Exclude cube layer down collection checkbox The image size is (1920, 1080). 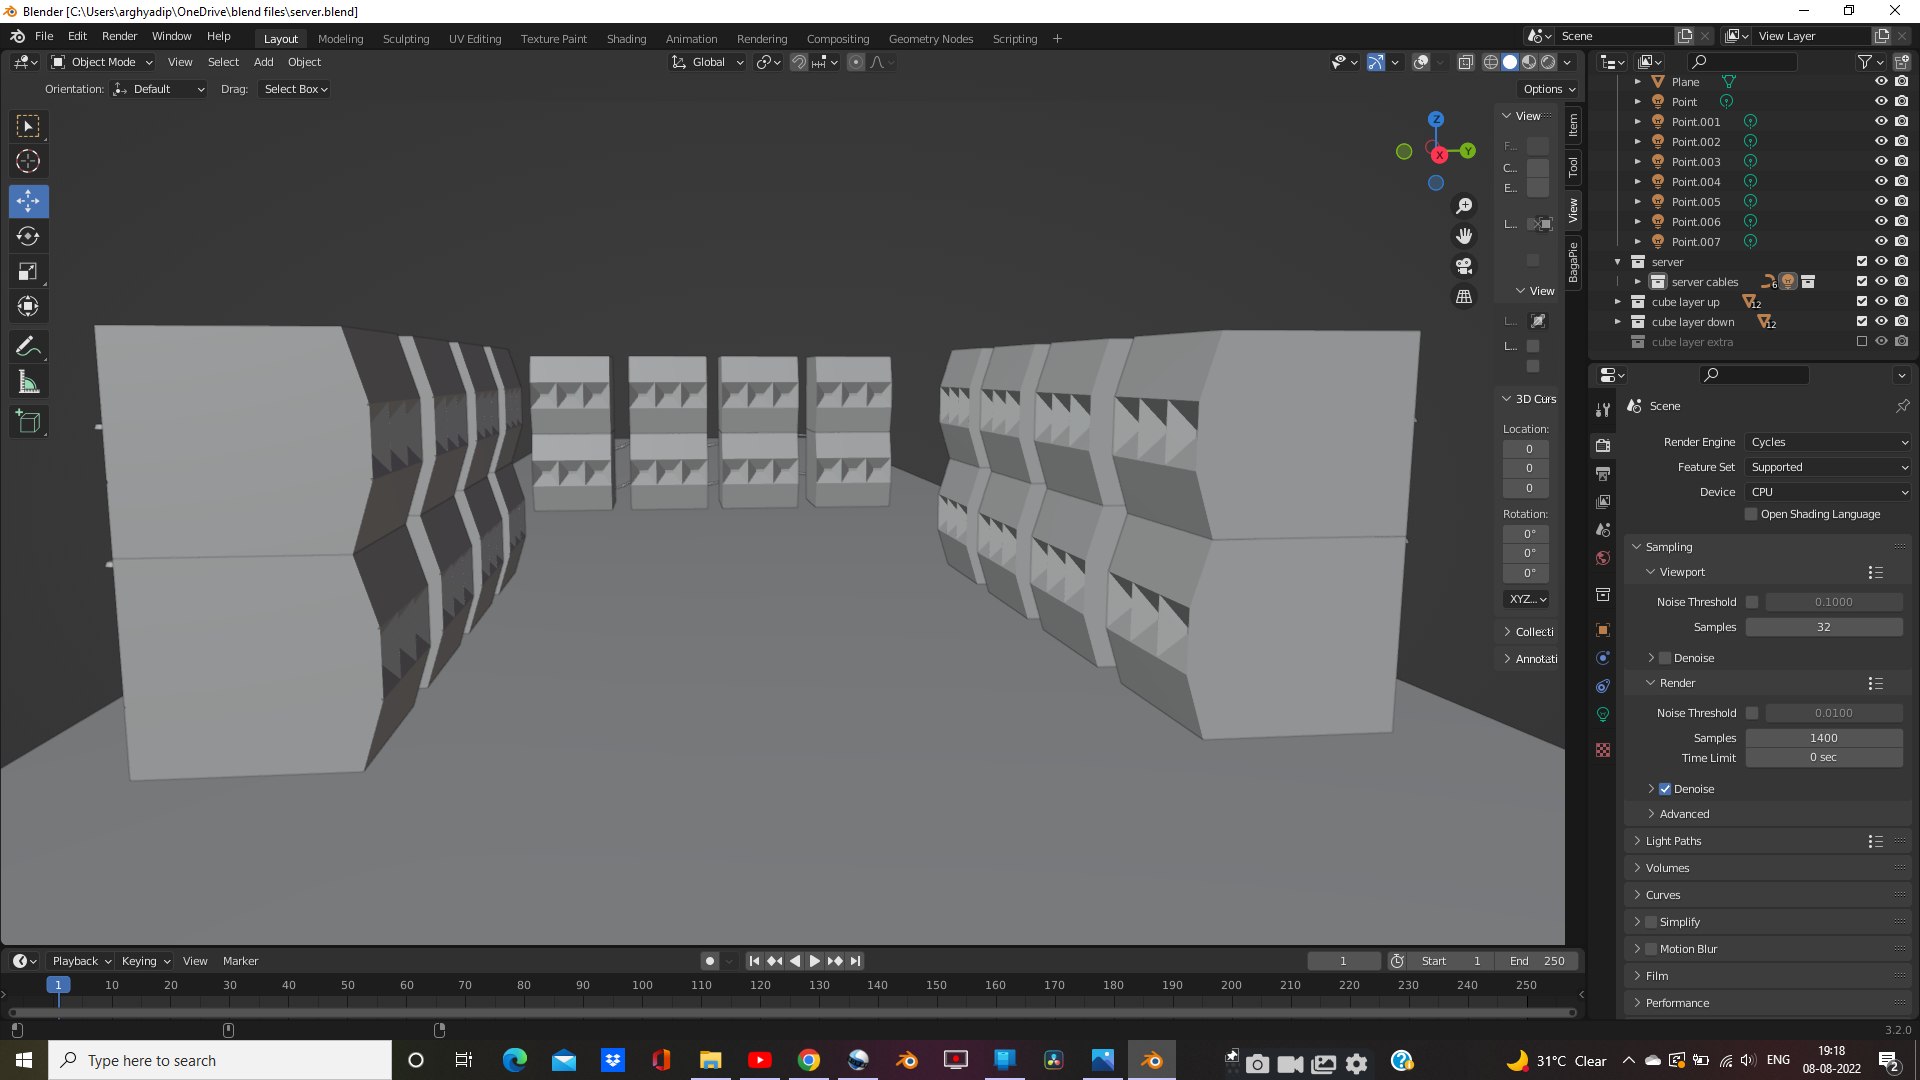1861,322
